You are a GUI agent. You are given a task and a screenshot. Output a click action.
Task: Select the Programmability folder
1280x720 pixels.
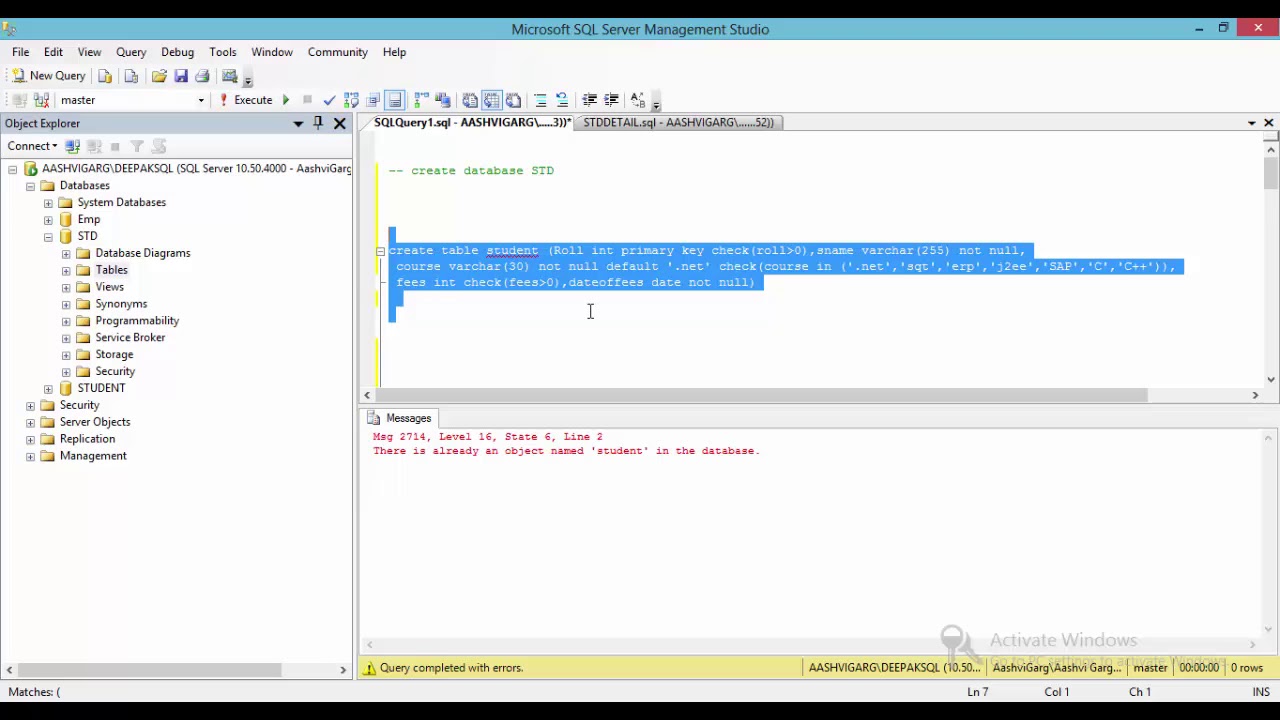click(x=137, y=320)
